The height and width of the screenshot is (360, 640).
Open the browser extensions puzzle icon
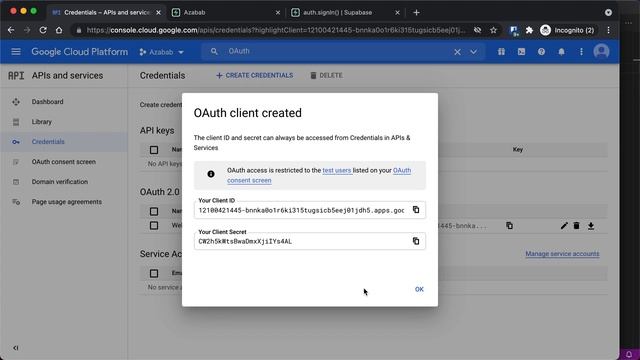529,30
